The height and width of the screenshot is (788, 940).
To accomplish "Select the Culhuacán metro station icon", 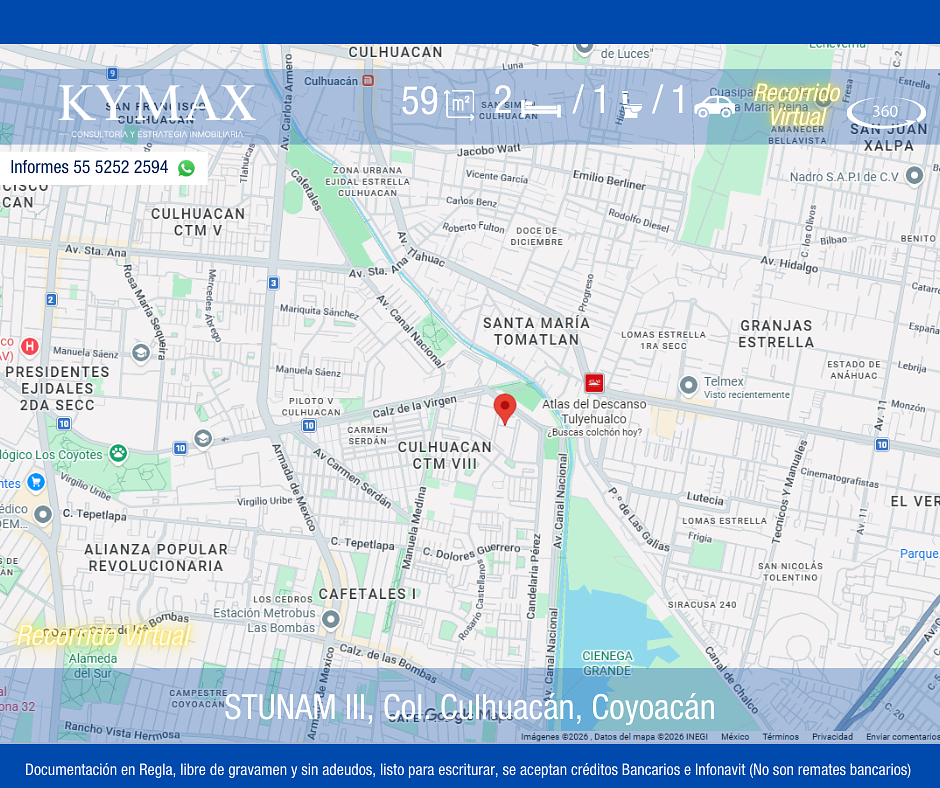I will coord(368,80).
